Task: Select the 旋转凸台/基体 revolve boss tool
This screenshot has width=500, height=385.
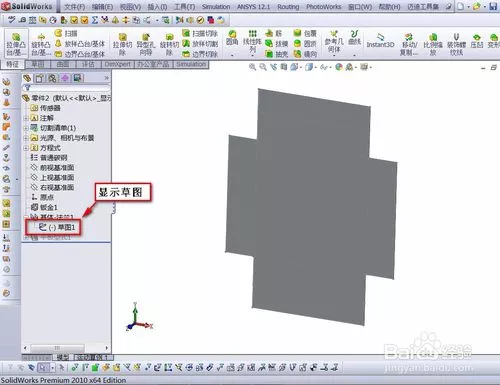Action: [x=41, y=44]
